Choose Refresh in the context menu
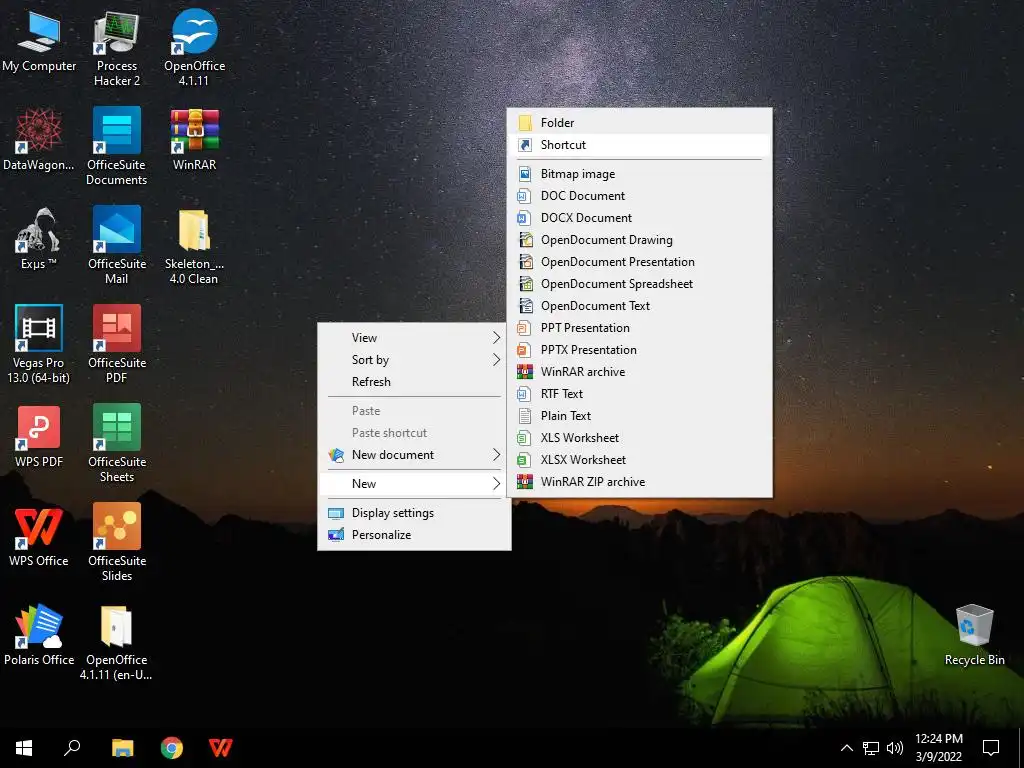 click(414, 382)
